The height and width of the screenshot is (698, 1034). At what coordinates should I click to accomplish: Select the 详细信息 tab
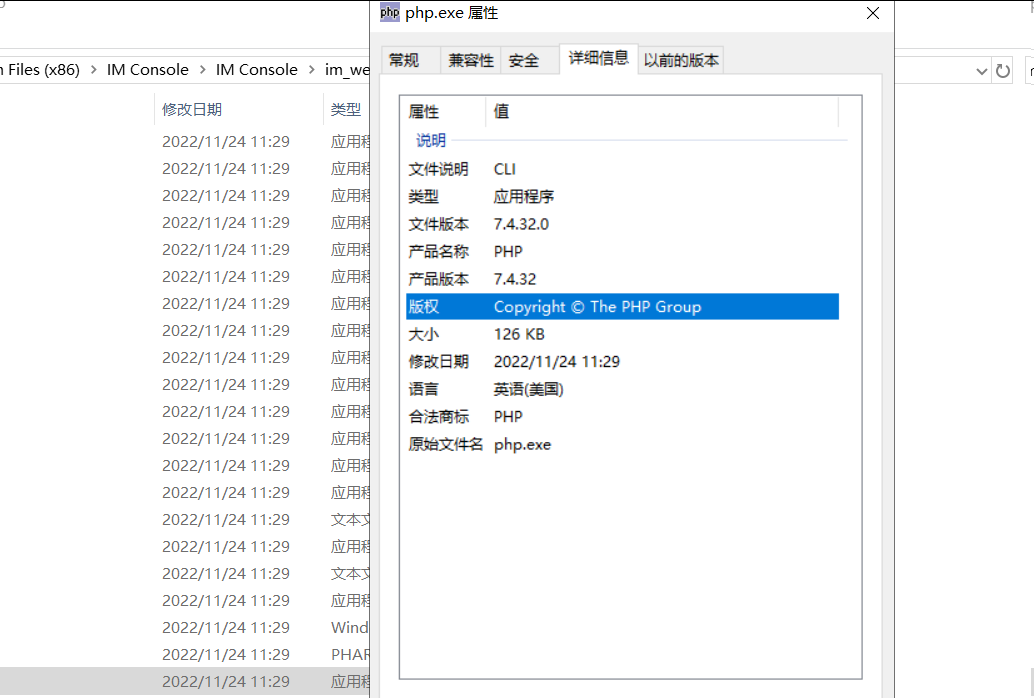point(598,60)
